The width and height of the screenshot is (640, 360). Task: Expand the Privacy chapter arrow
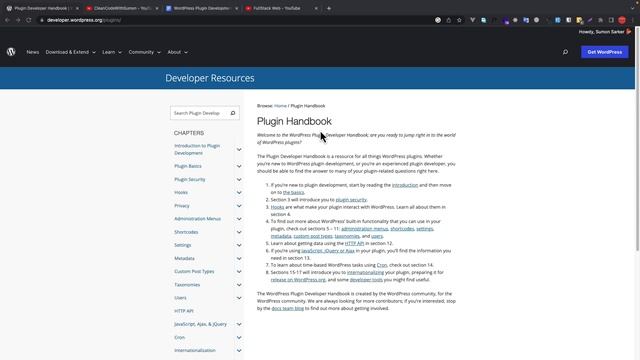click(239, 206)
